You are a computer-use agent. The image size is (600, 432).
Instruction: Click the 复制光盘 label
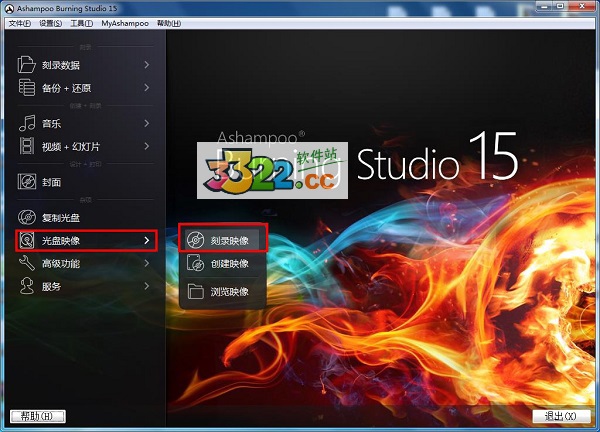pyautogui.click(x=61, y=218)
